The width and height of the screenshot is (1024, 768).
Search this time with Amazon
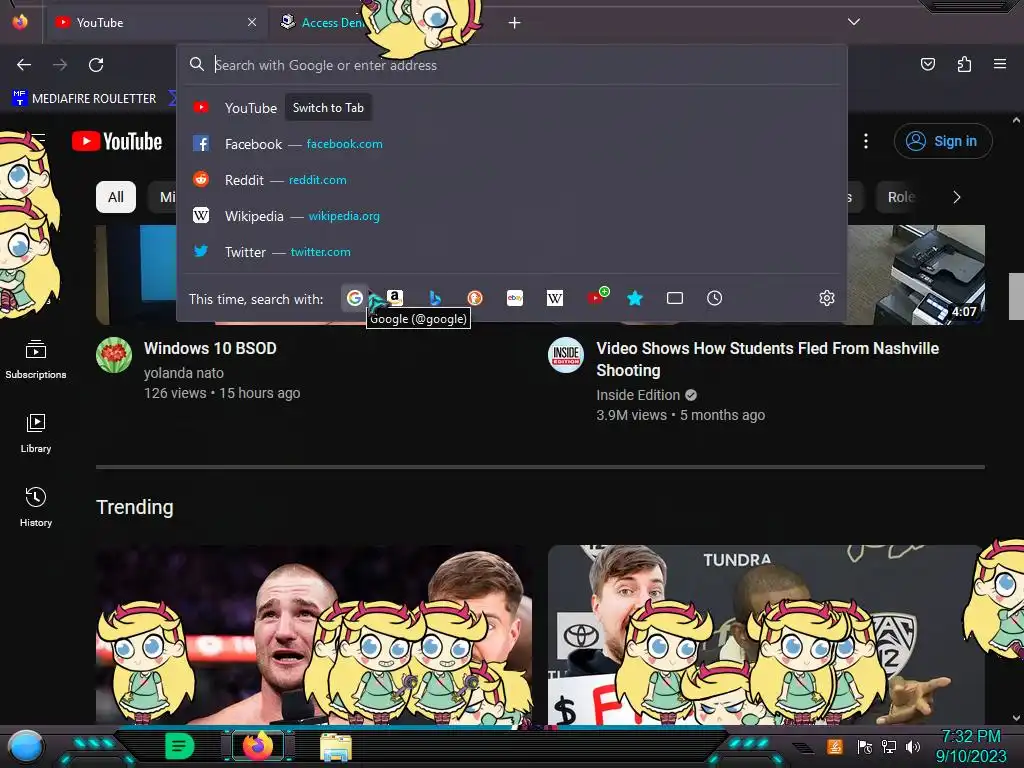click(394, 298)
